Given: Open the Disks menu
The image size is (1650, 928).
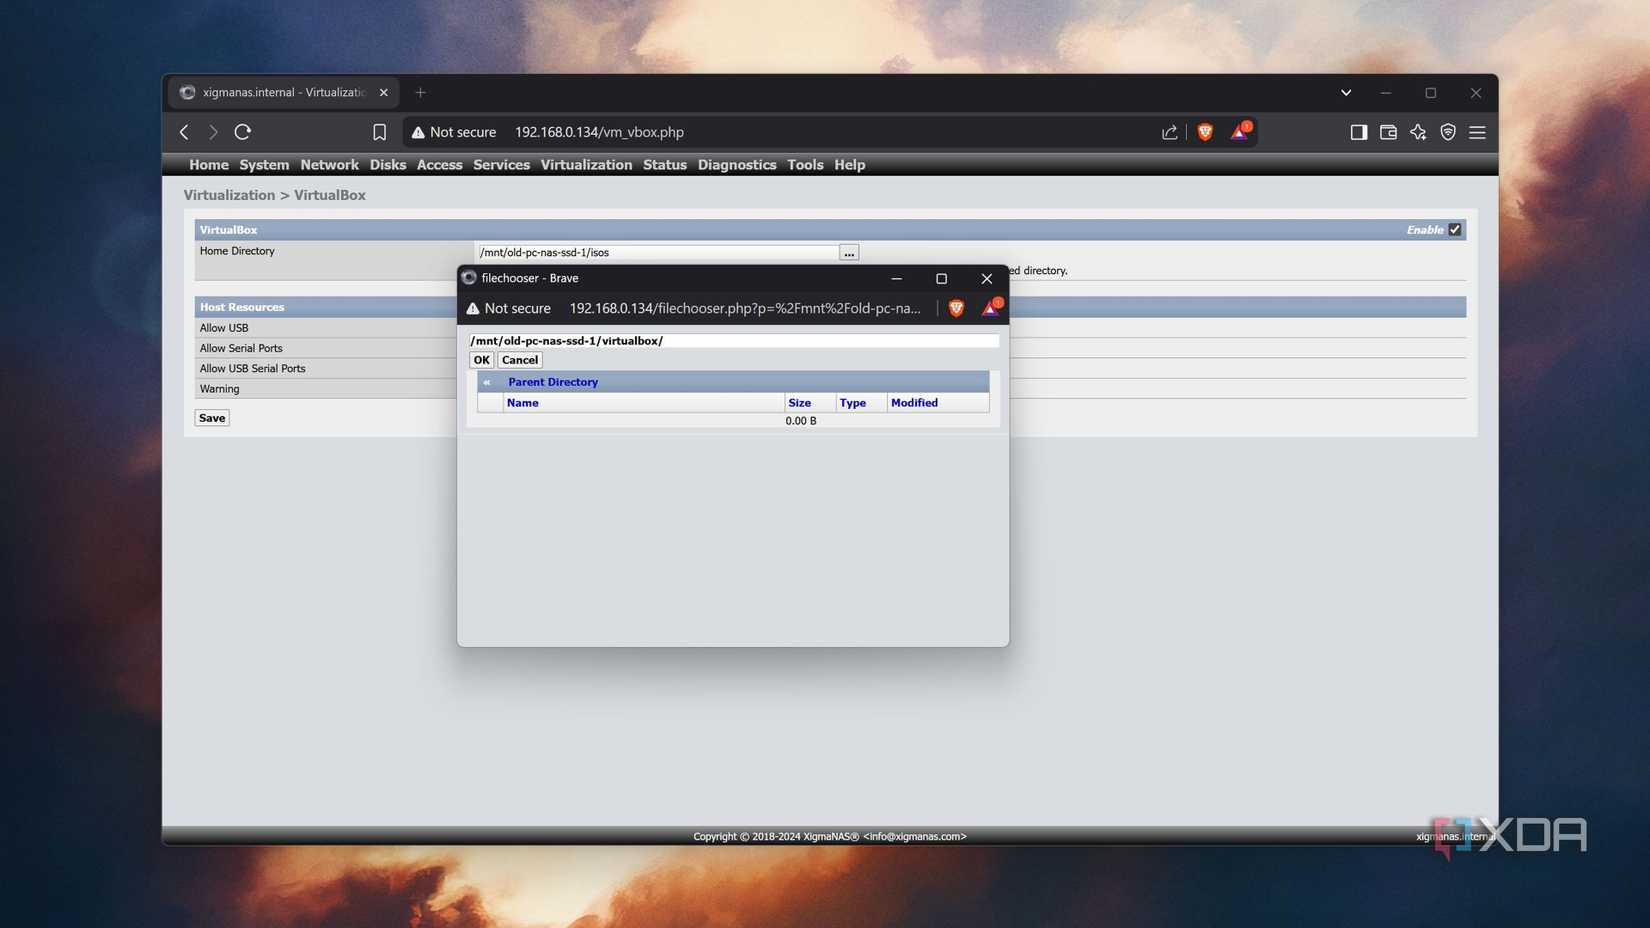Looking at the screenshot, I should pos(388,165).
